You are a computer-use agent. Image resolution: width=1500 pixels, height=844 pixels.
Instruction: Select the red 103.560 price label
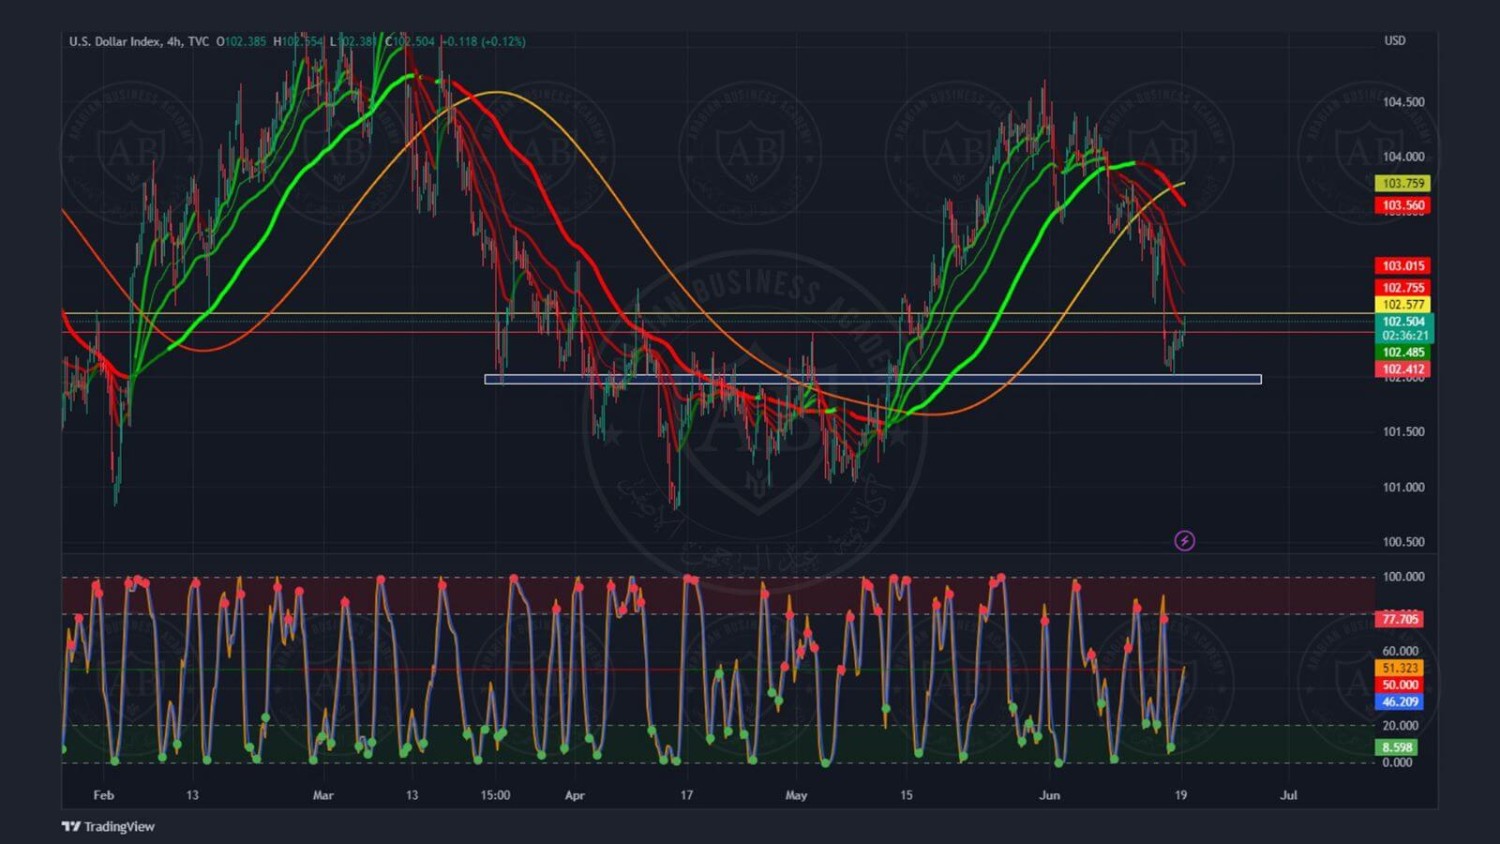tap(1403, 206)
